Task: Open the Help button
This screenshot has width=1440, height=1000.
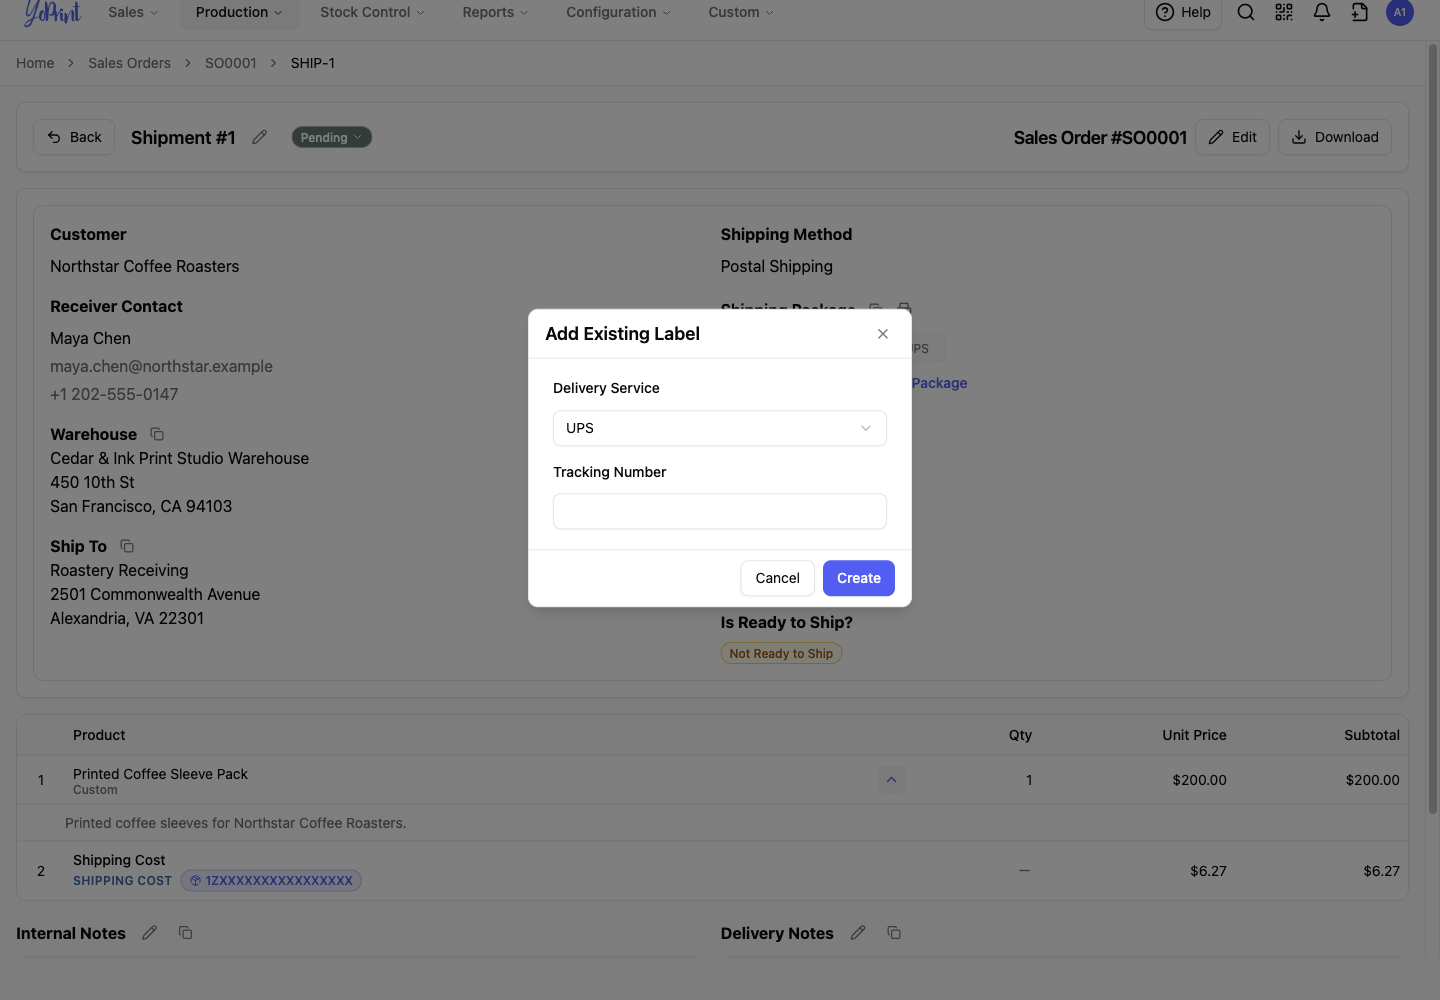Action: click(1183, 12)
